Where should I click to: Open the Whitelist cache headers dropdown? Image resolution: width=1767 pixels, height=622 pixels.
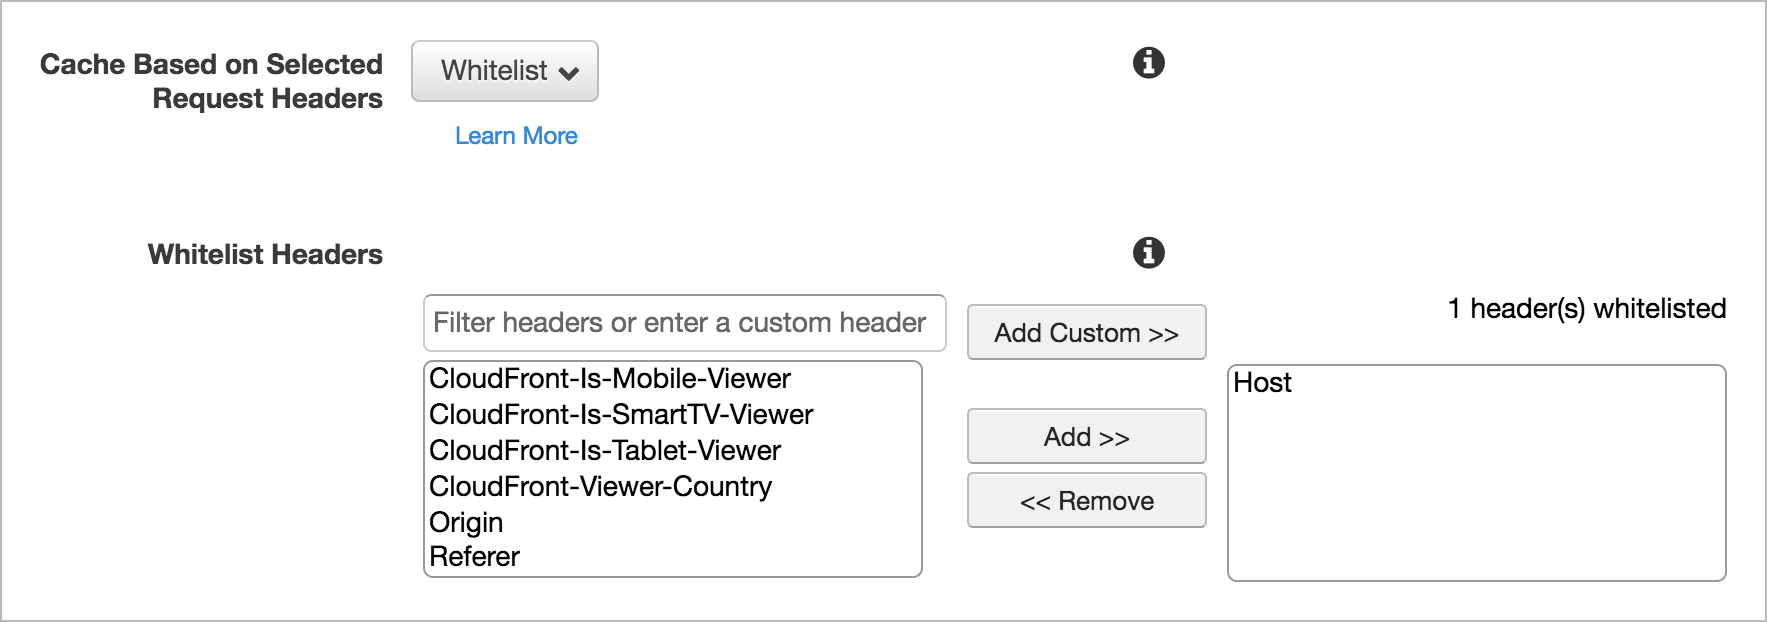tap(505, 71)
